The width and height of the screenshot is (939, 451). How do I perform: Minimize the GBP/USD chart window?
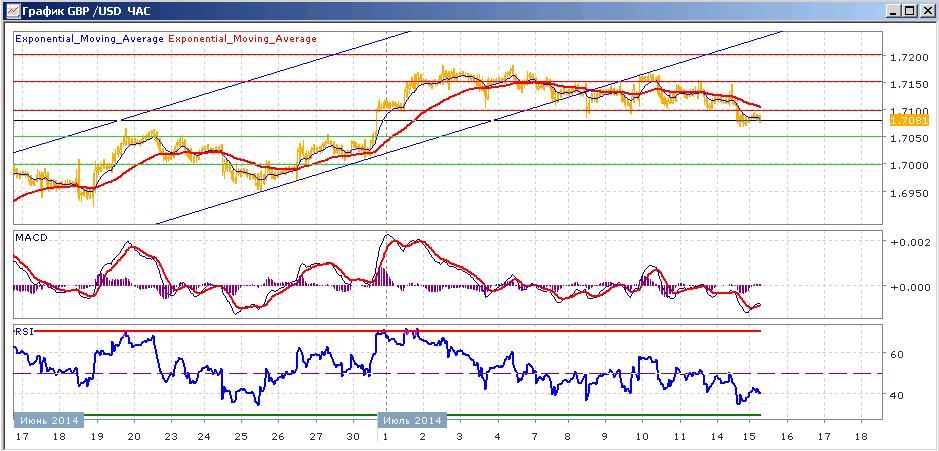(893, 11)
